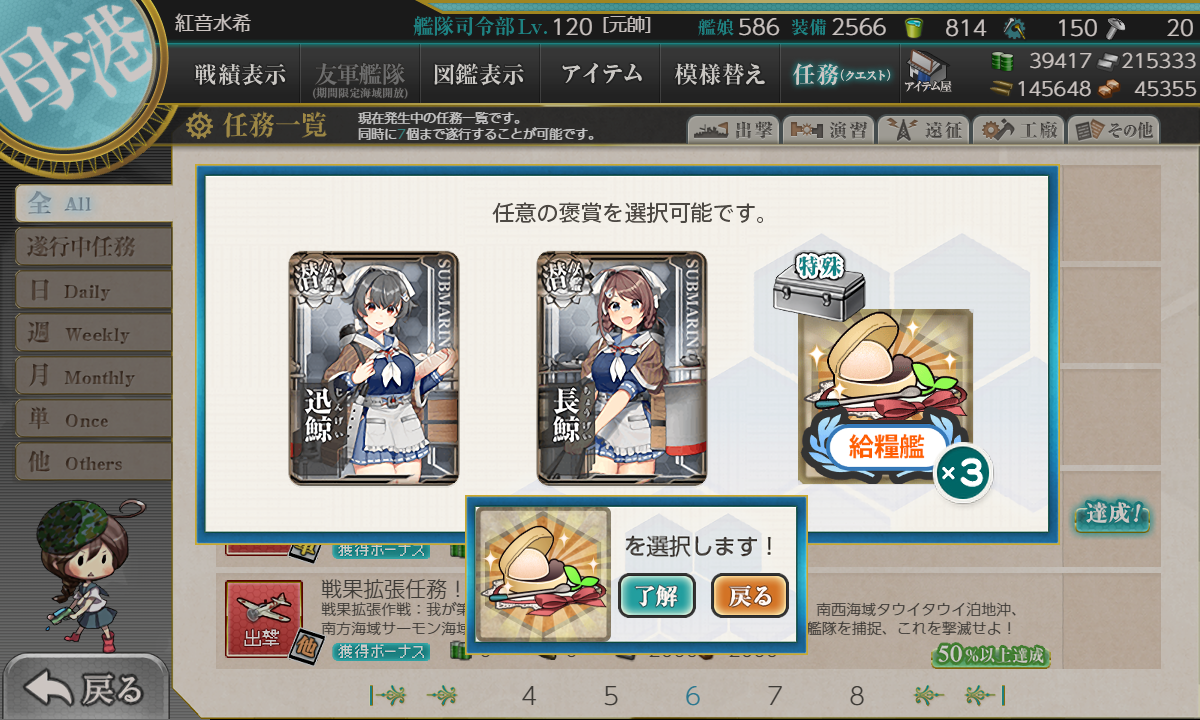Open 戦績表示 records menu
Viewport: 1200px width, 720px height.
pyautogui.click(x=240, y=74)
